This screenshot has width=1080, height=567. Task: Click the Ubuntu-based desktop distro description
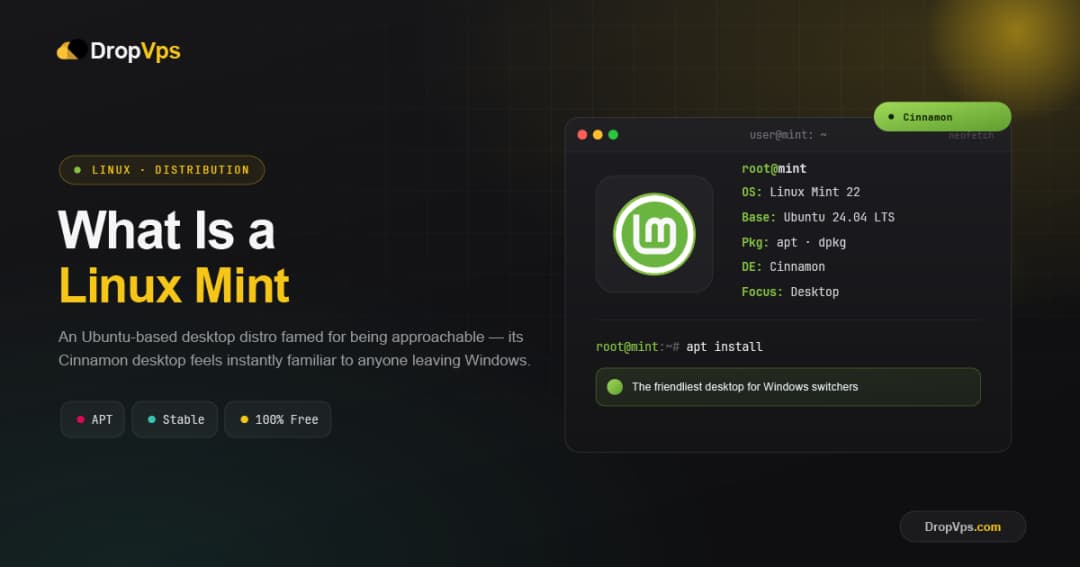pos(294,349)
